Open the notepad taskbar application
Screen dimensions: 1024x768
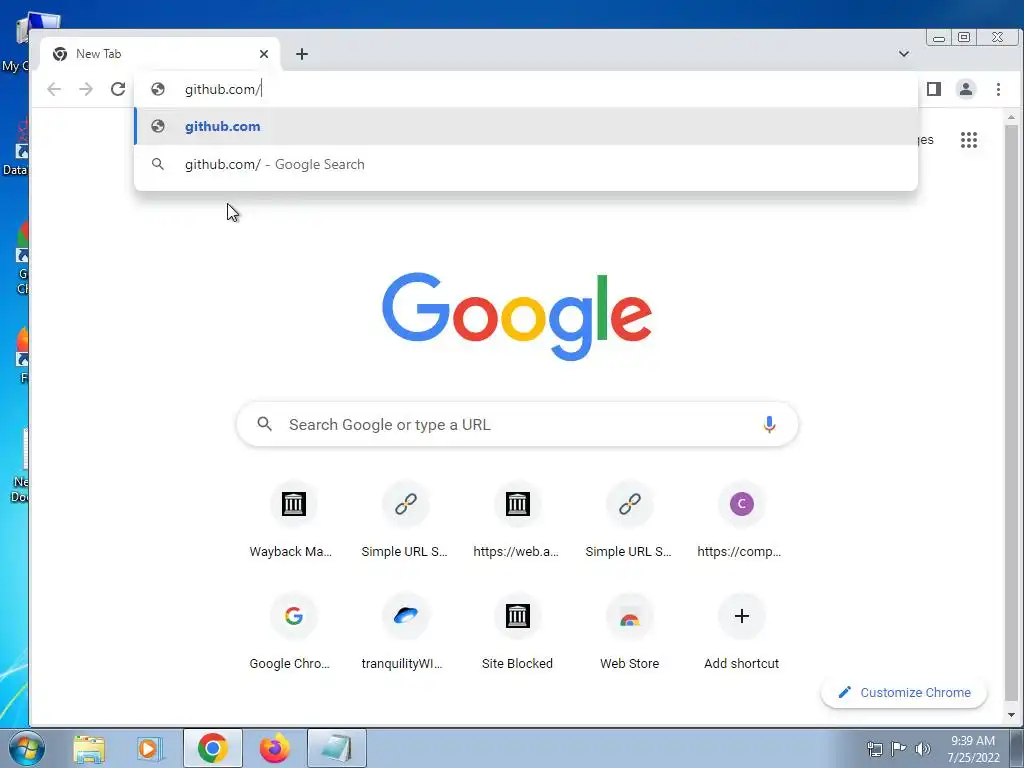pos(337,748)
